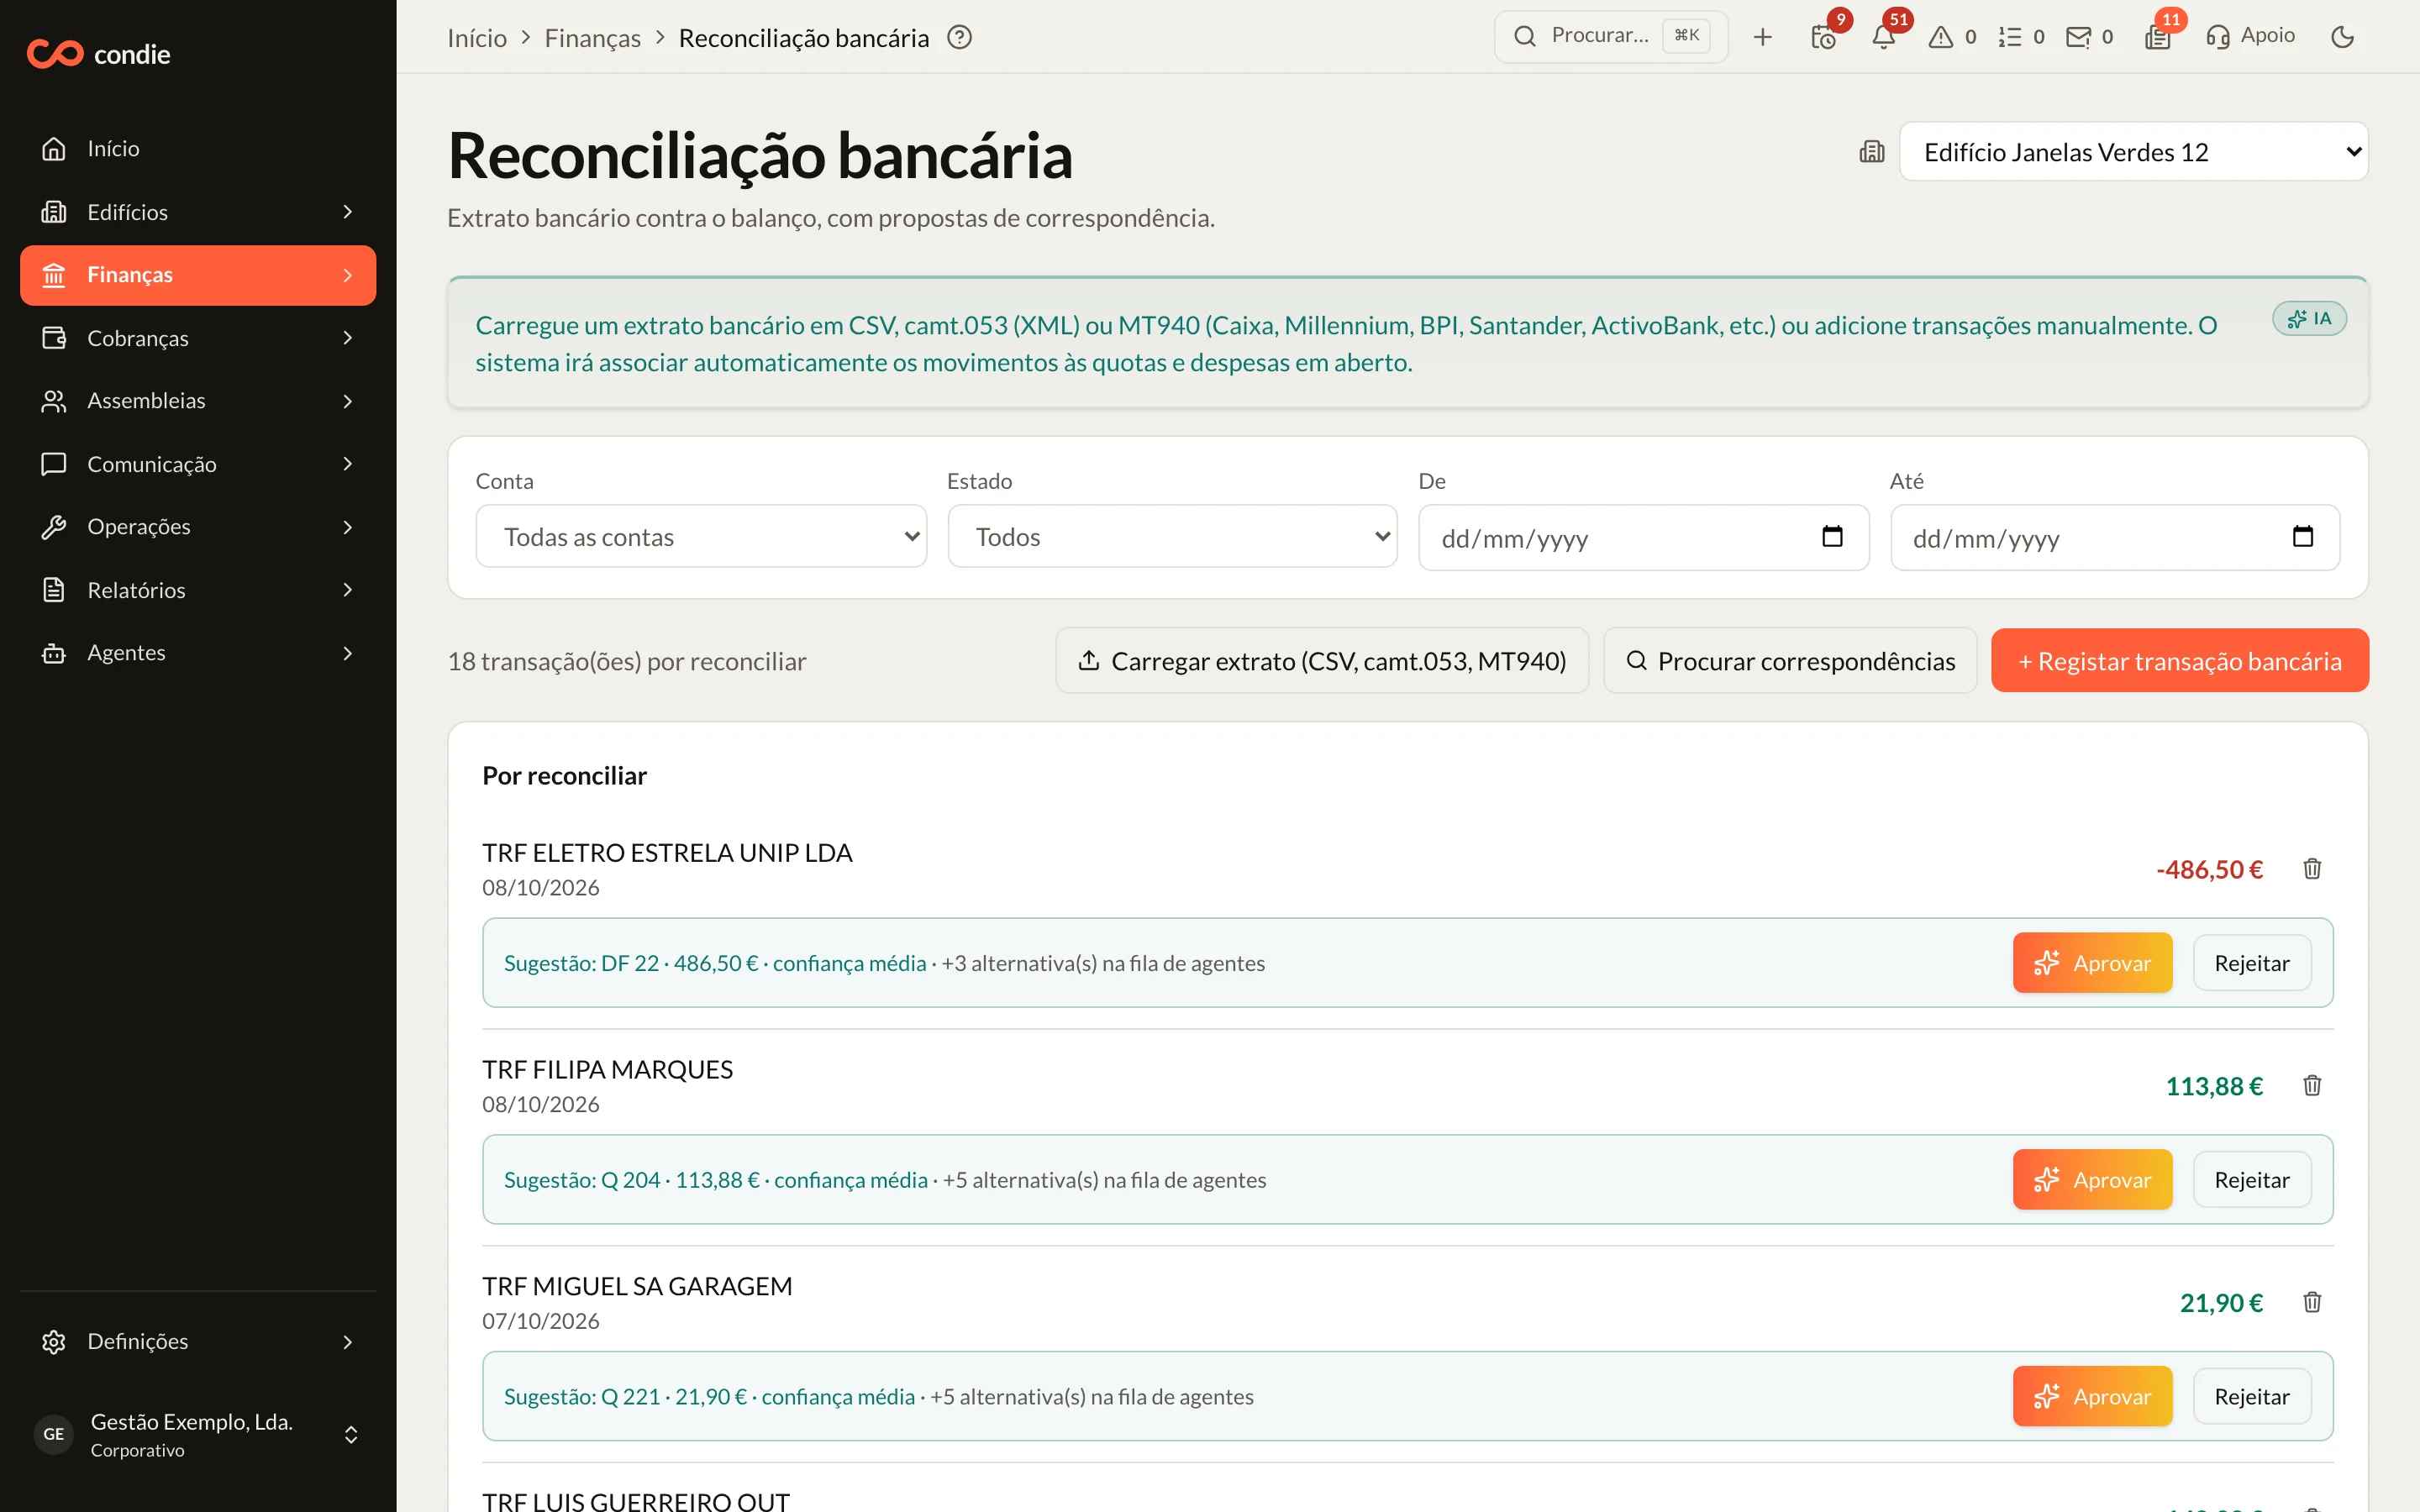Viewport: 2420px width, 1512px height.
Task: Expand the Cobranças sidebar section
Action: [198, 338]
